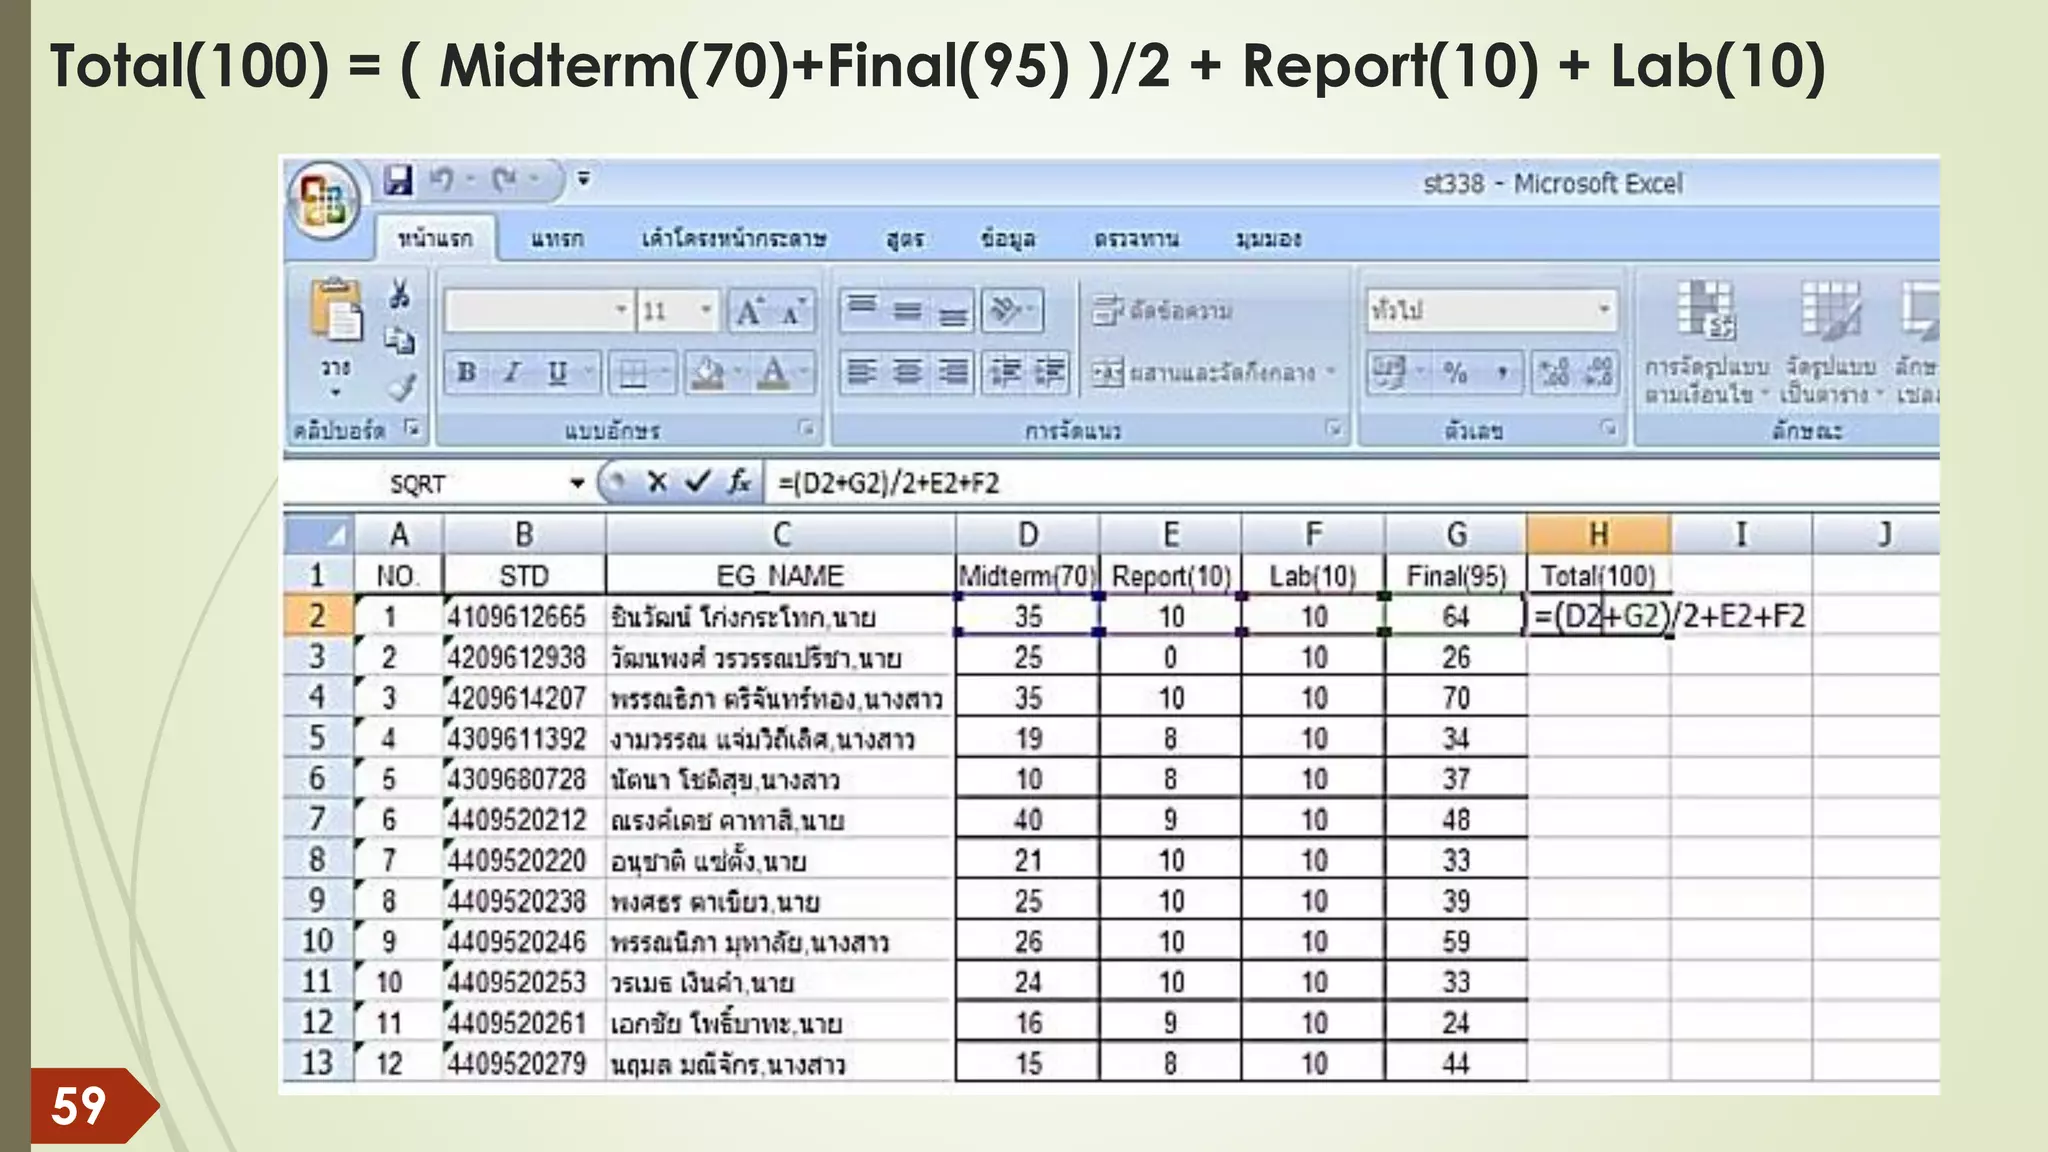Screen dimensions: 2048x1152
Task: Toggle underline formatting
Action: (558, 373)
